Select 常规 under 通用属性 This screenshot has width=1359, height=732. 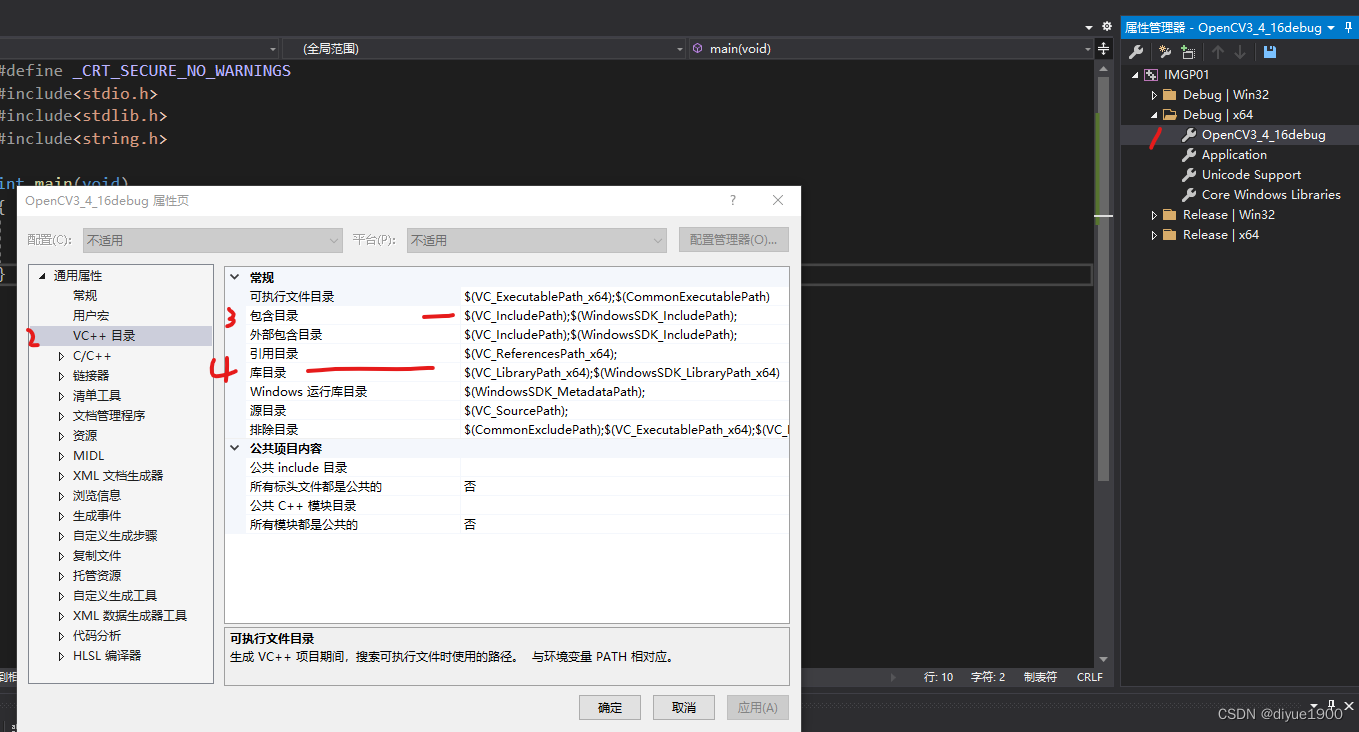click(x=85, y=296)
